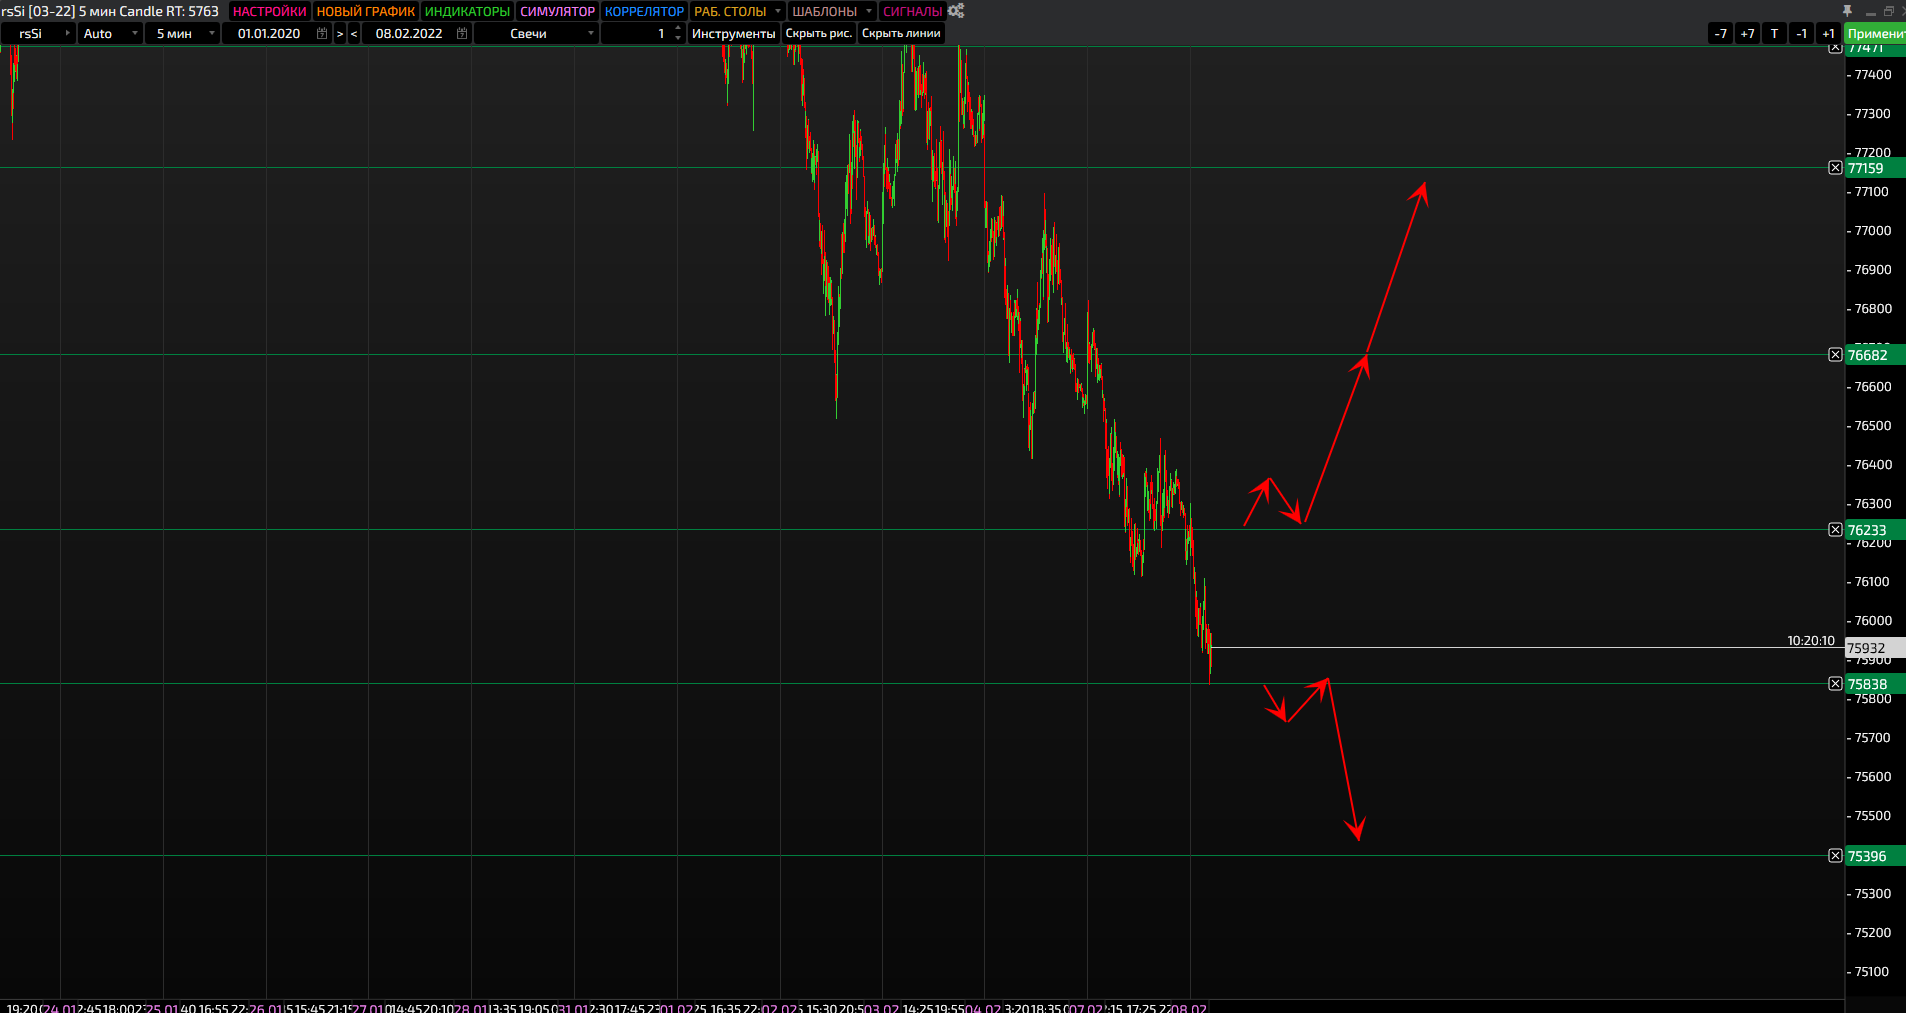Remove the 76233 level line
Screen dimensions: 1906x1013
tap(1835, 530)
